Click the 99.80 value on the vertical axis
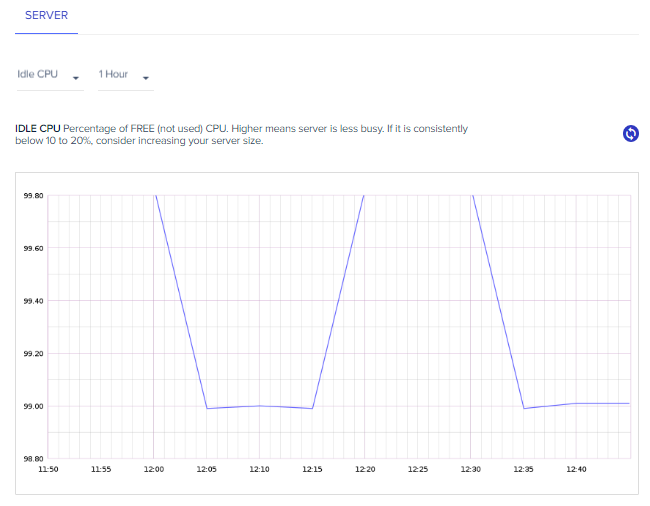Screen dimensions: 650x506 click(33, 196)
